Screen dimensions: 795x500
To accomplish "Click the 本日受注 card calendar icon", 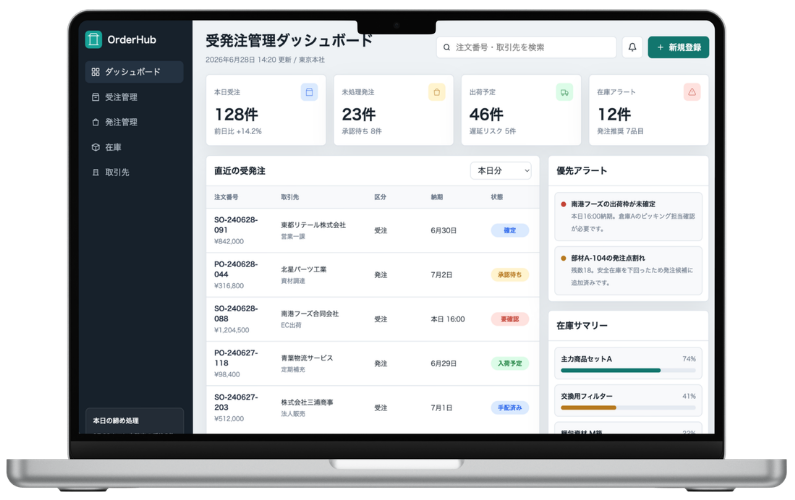I will click(x=309, y=92).
